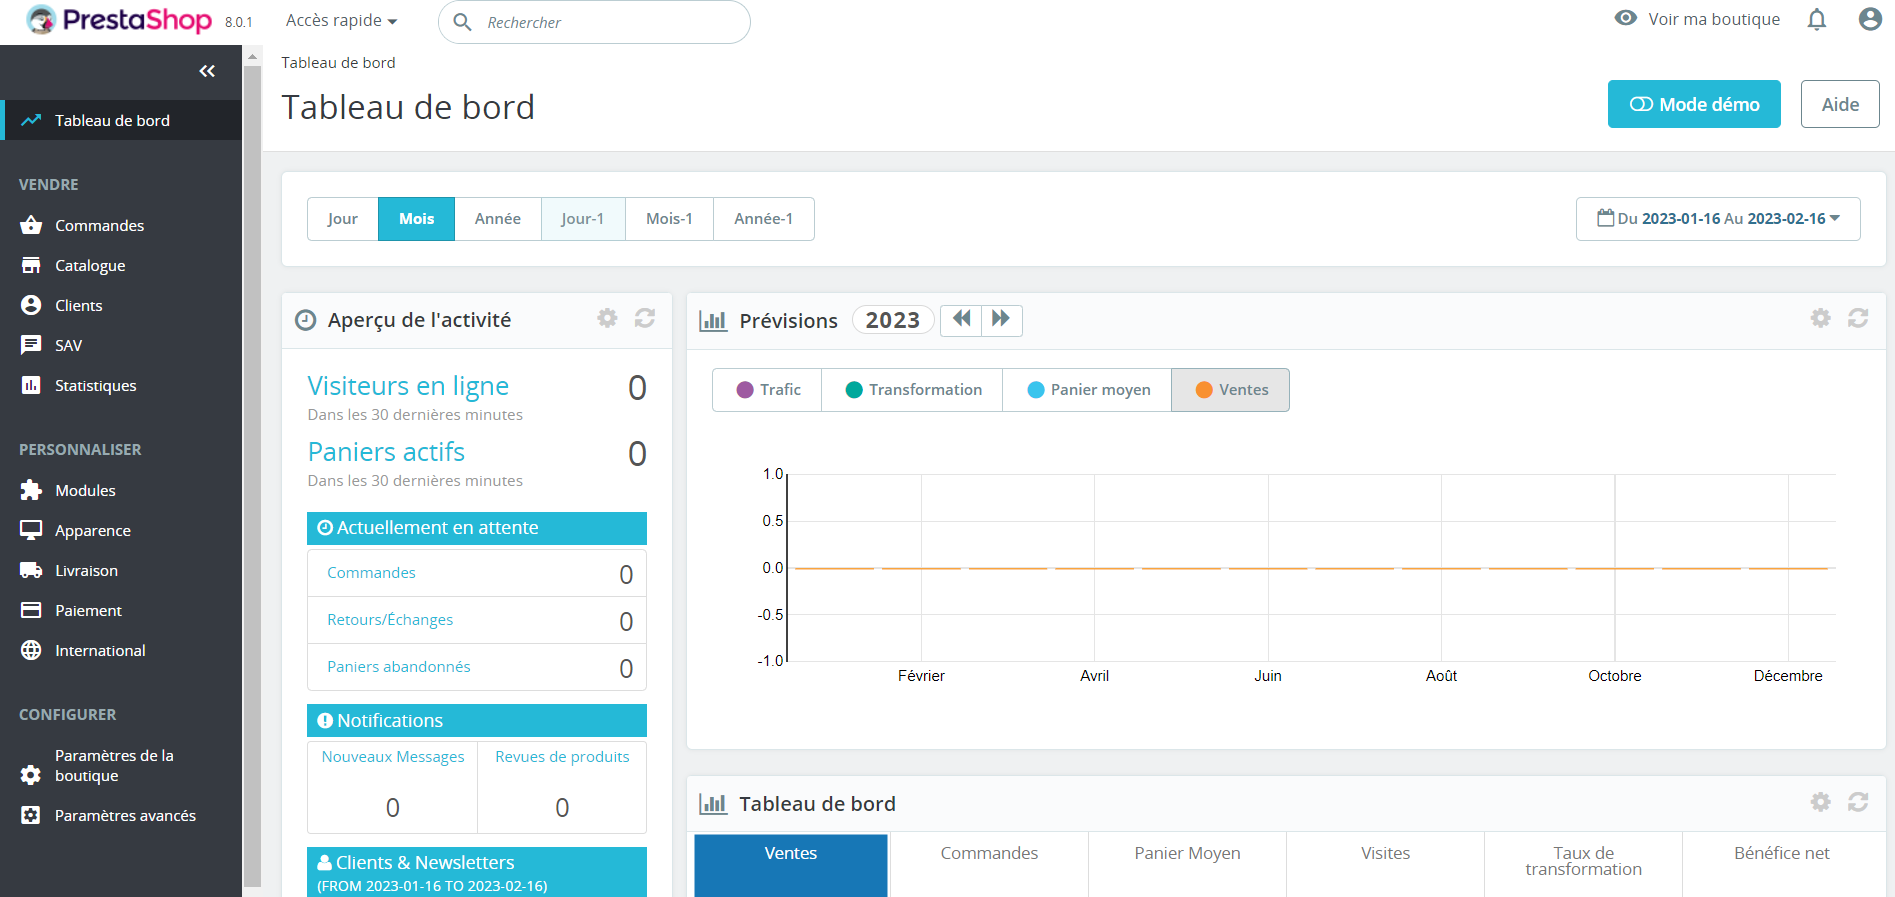This screenshot has width=1895, height=897.
Task: Open Modules from the sidebar
Action: [85, 490]
